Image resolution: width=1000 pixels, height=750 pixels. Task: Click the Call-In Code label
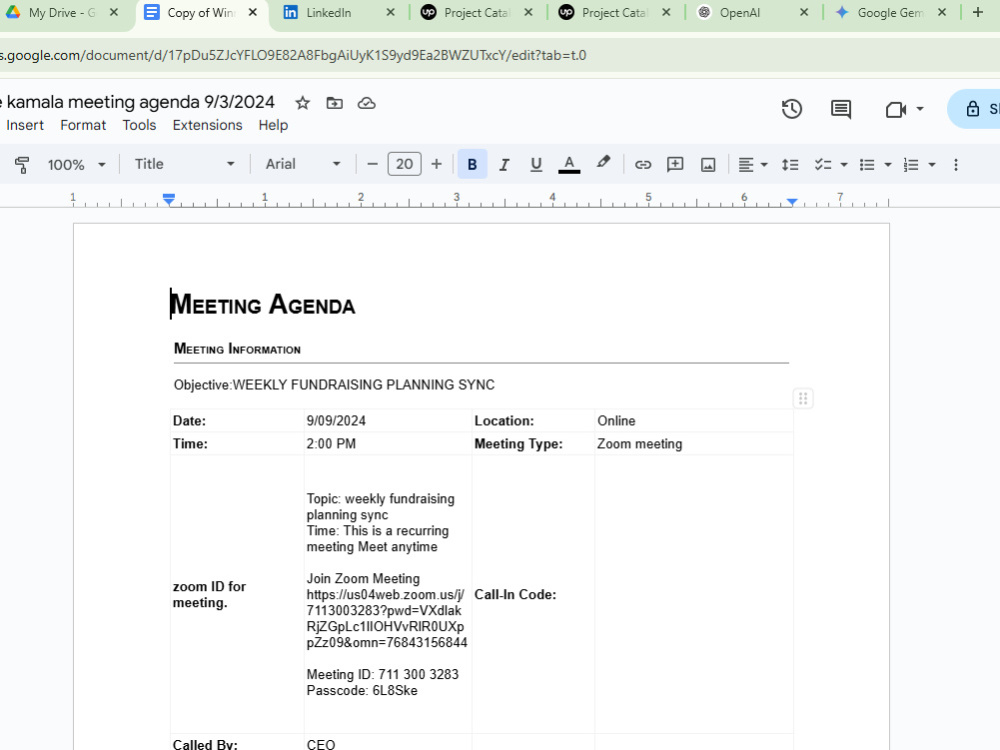[x=515, y=594]
